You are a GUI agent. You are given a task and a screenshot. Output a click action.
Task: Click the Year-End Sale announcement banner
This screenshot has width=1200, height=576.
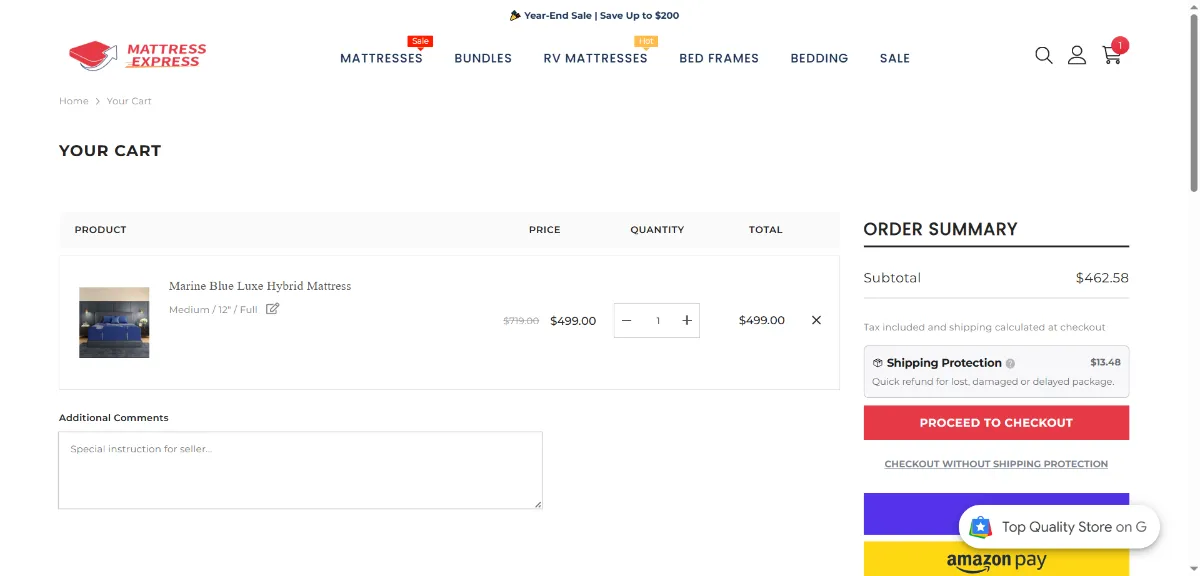click(594, 15)
